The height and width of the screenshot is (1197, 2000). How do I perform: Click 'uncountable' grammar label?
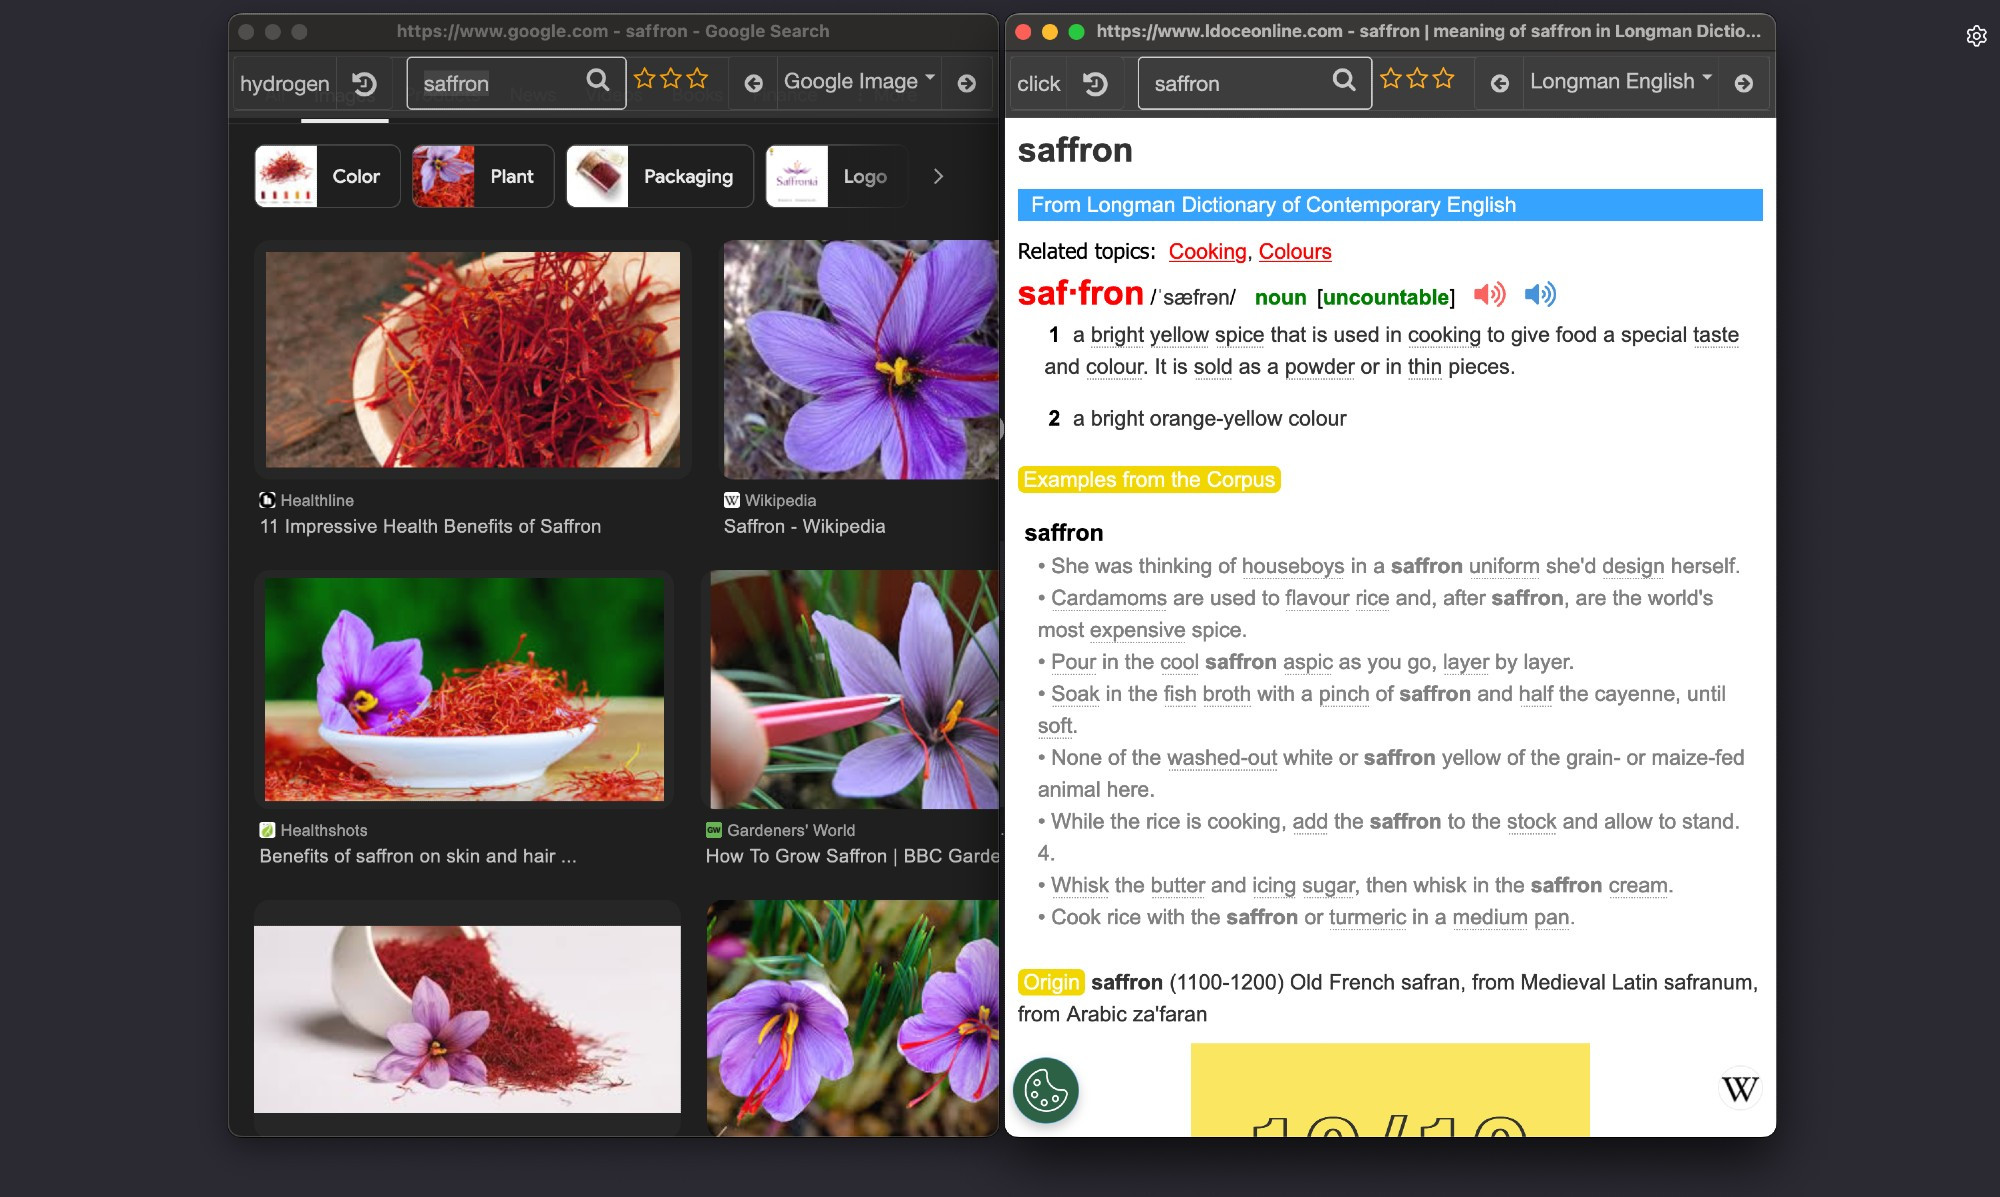click(x=1385, y=298)
